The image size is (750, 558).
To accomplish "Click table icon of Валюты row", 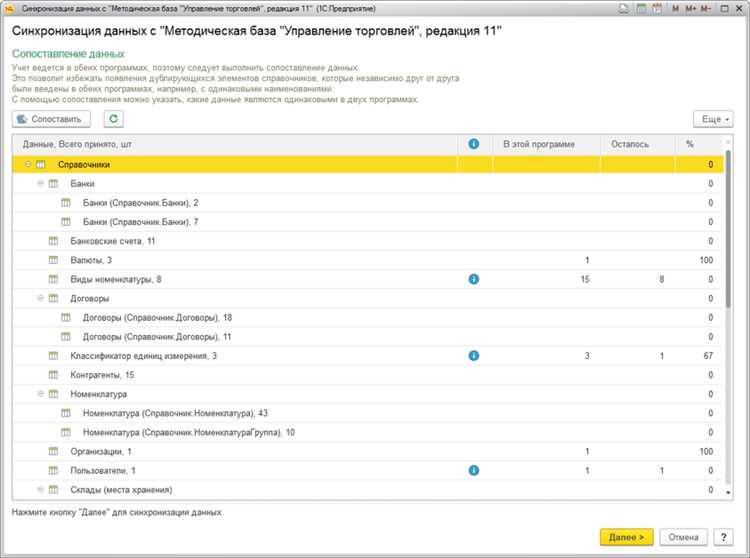I will (53, 260).
